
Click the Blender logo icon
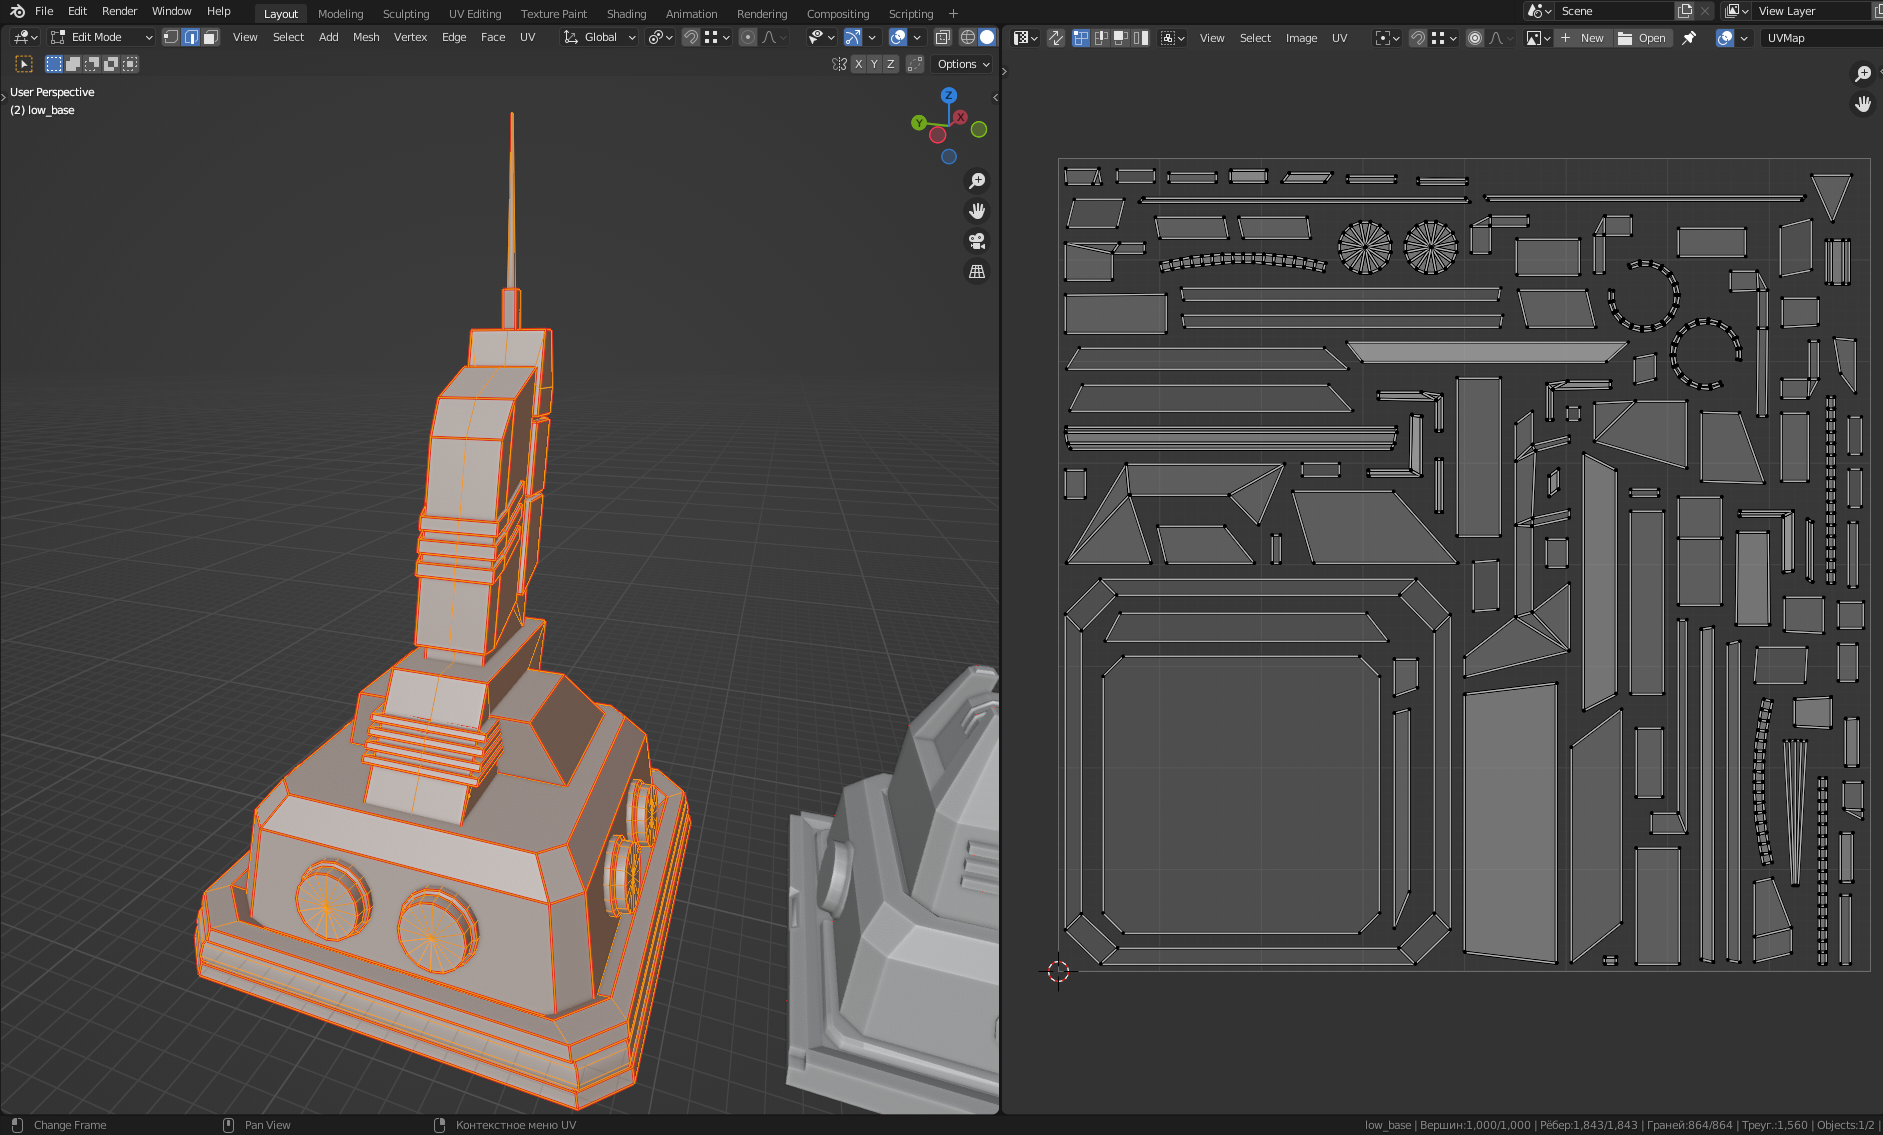click(x=17, y=11)
